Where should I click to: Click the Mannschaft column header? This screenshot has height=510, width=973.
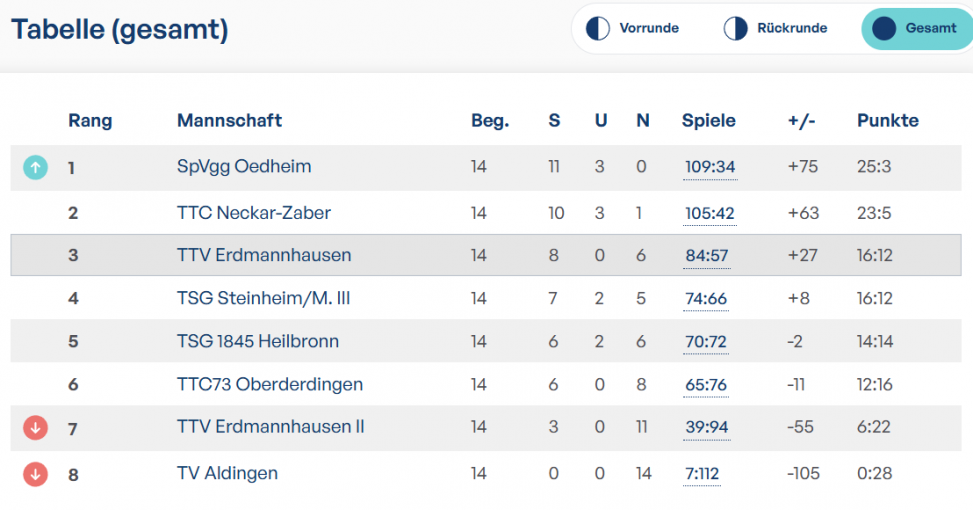click(x=229, y=120)
